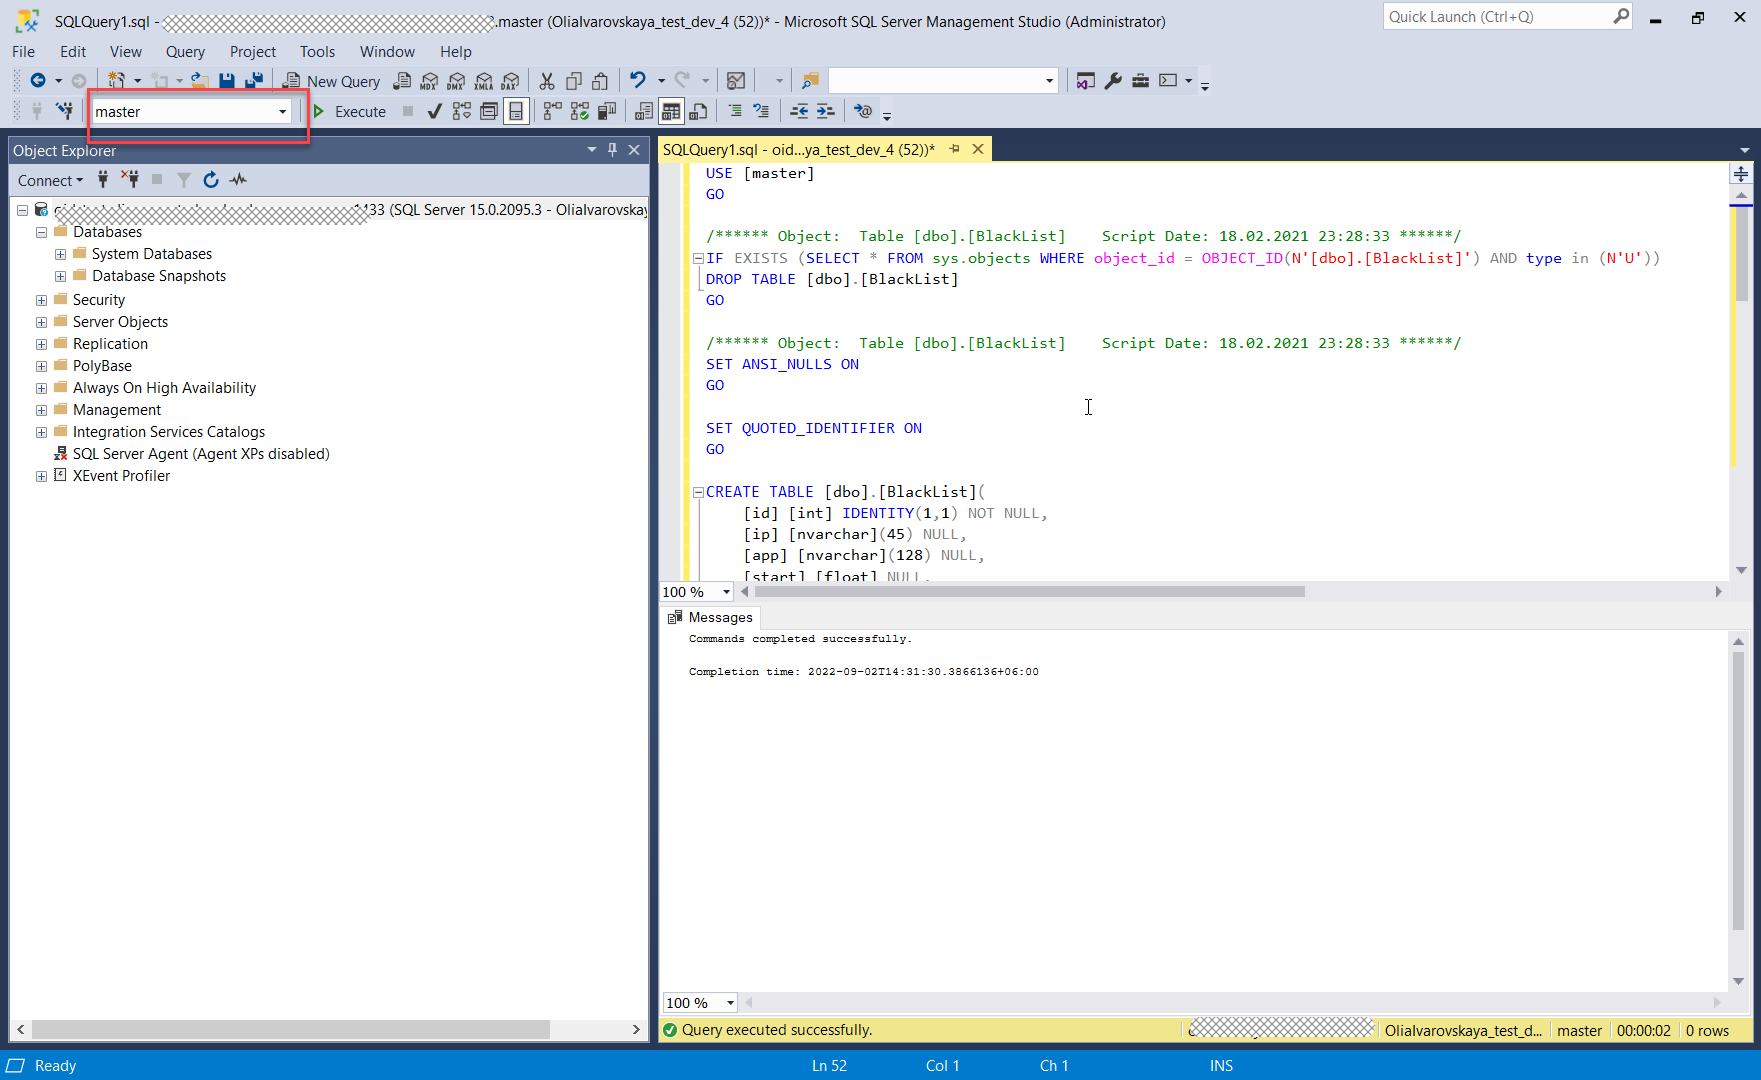Create new XMLA query
The image size is (1761, 1080).
(x=483, y=81)
